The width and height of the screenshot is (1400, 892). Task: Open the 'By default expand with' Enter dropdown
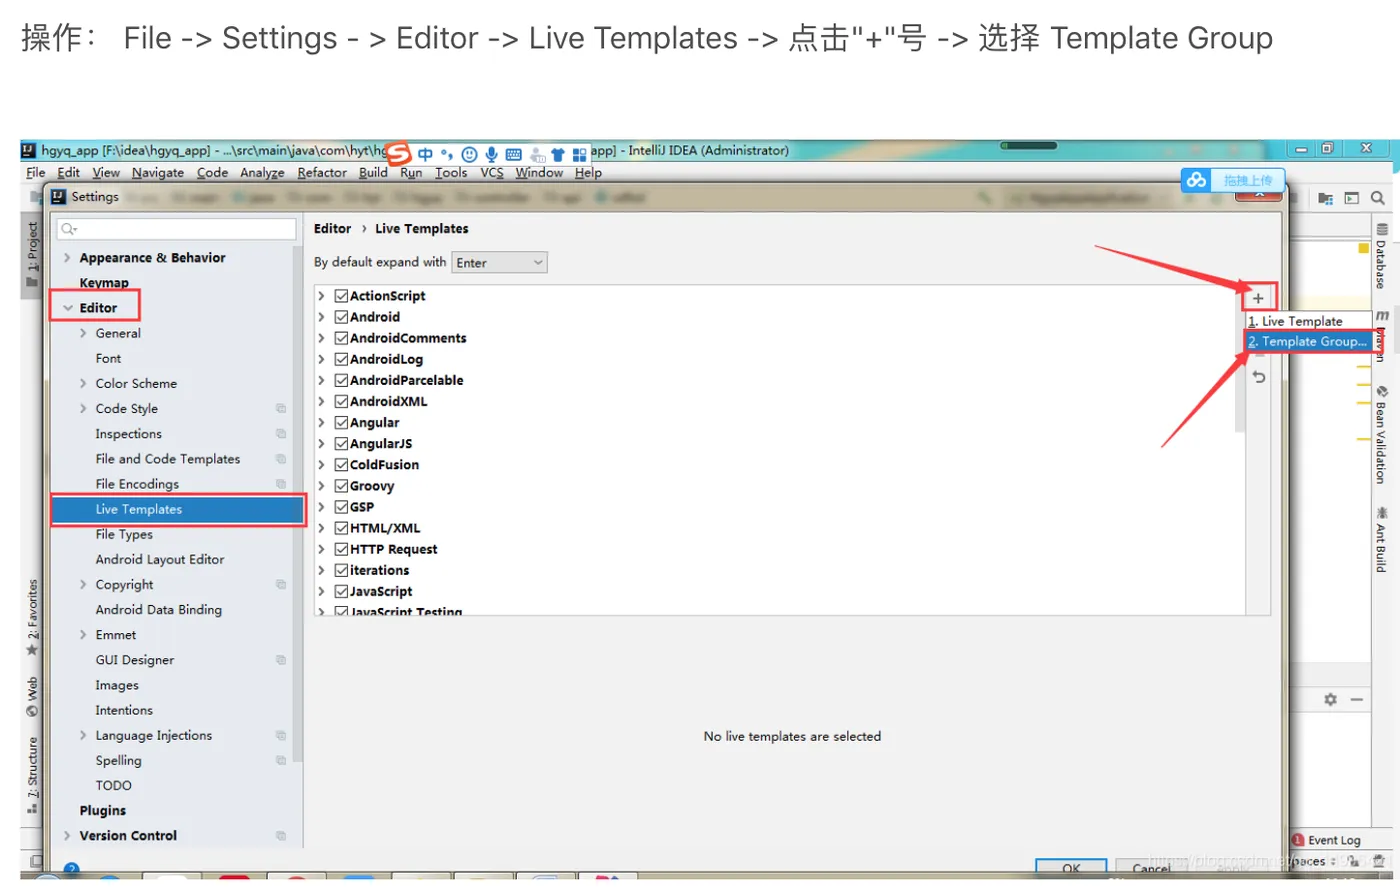pyautogui.click(x=500, y=263)
